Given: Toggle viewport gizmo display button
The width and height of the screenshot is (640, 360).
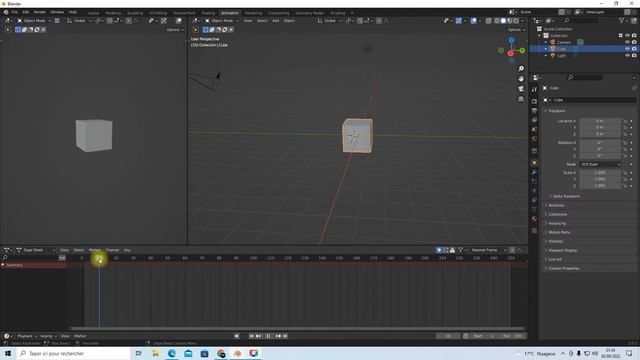Looking at the screenshot, I should click(x=459, y=20).
